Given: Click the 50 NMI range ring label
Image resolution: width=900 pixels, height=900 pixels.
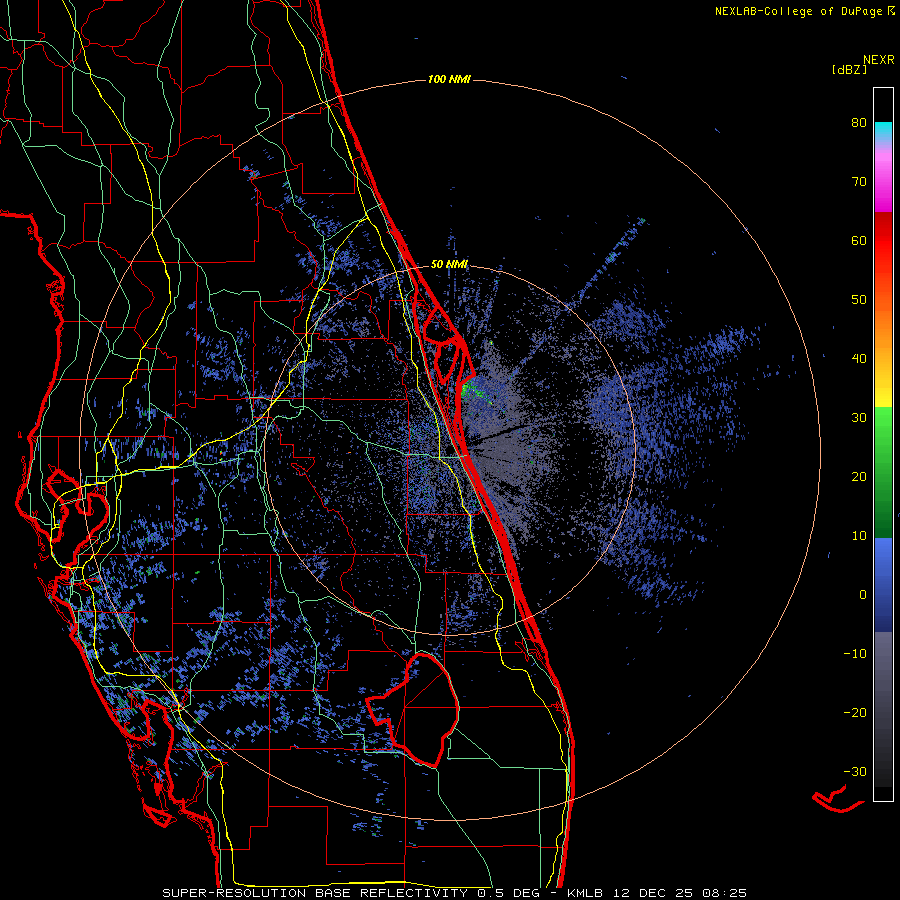Looking at the screenshot, I should coord(449,265).
